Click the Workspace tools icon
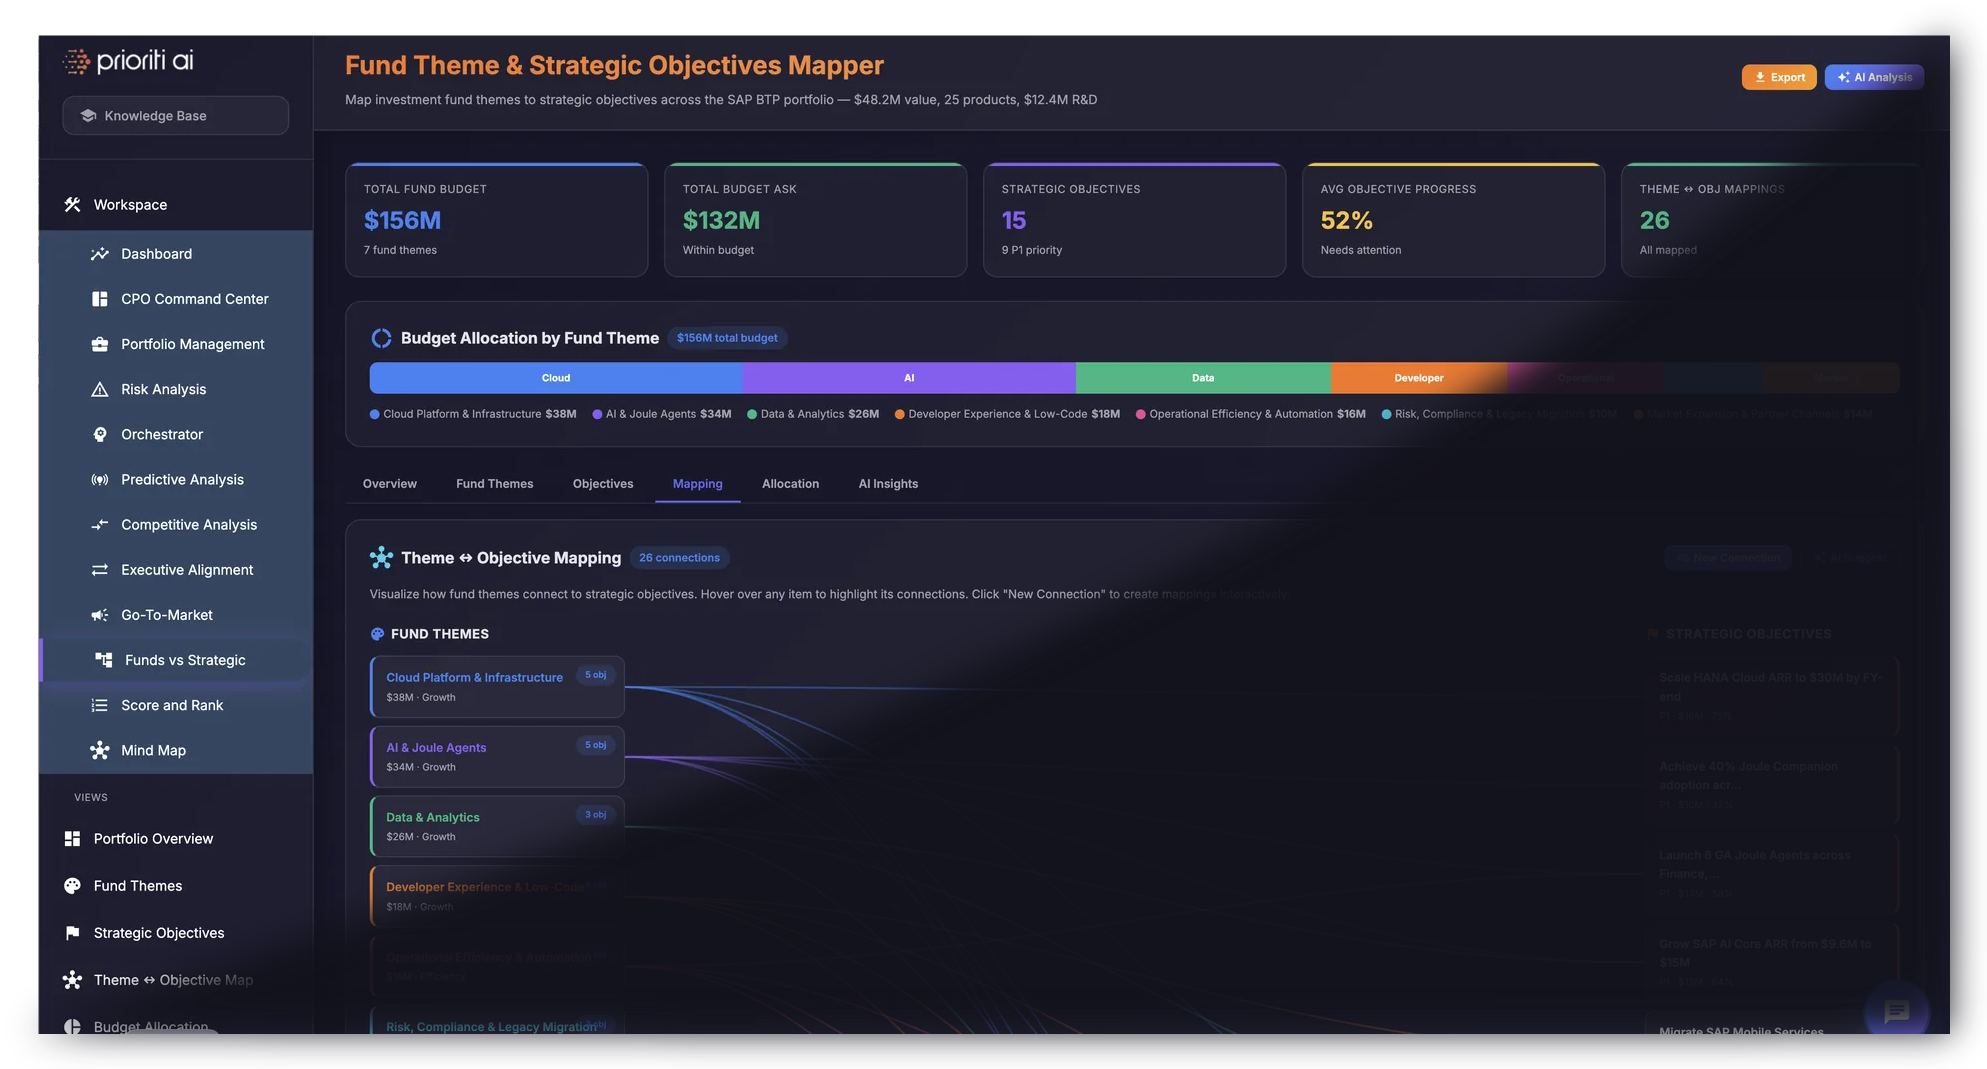This screenshot has height=1069, width=1987. (72, 205)
